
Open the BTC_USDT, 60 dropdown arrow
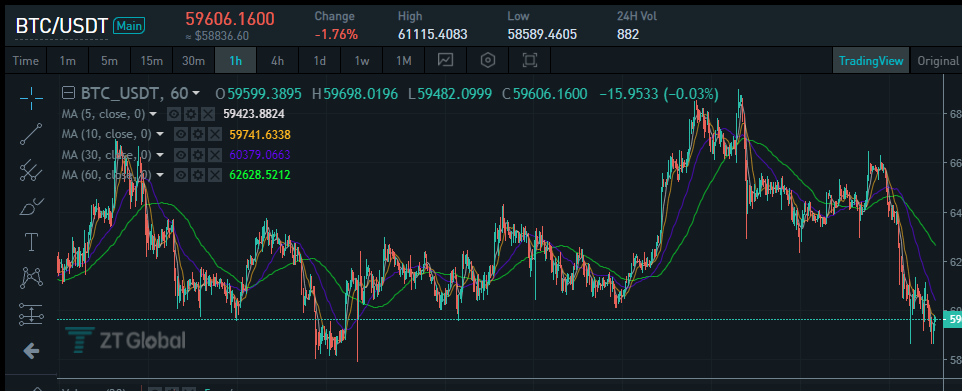click(196, 93)
